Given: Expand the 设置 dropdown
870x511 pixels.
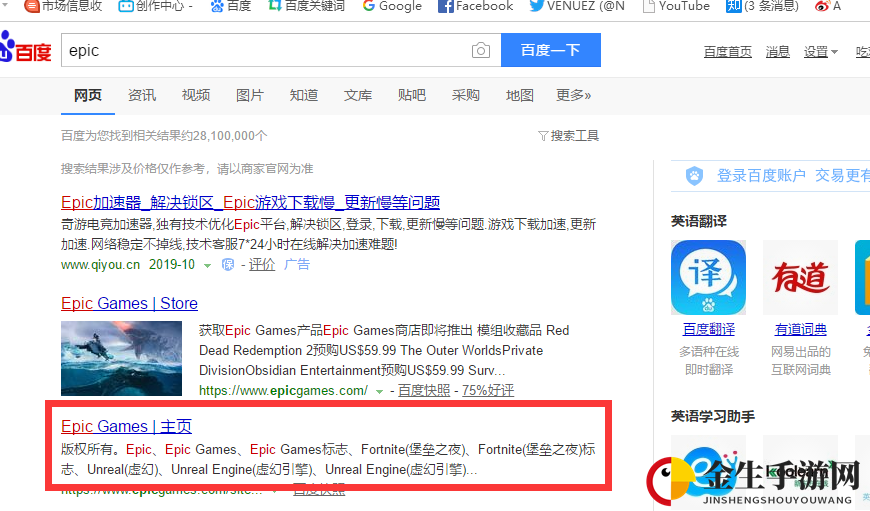Looking at the screenshot, I should click(x=821, y=52).
